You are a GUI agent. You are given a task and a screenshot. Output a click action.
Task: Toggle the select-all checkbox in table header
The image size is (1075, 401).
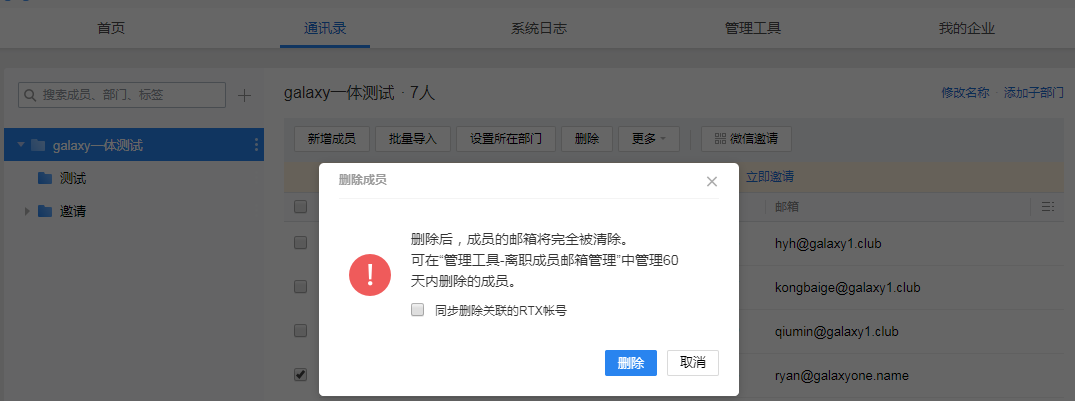tap(300, 207)
